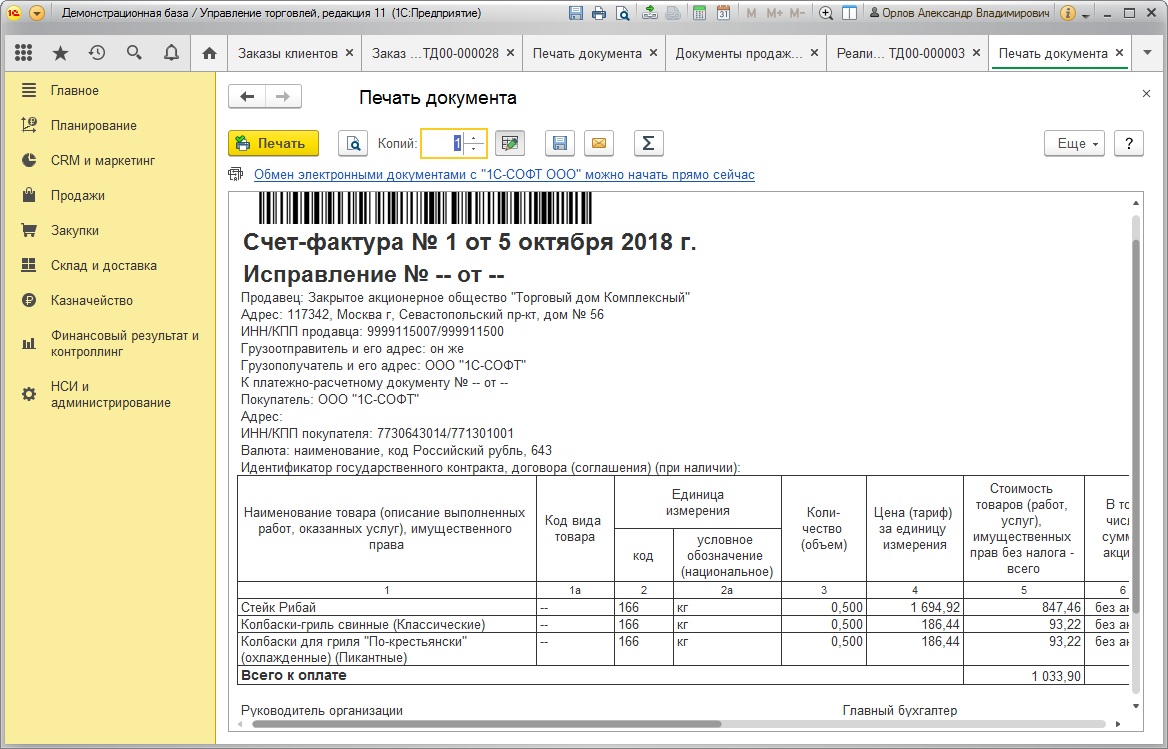Expand the open tabs list arrow
Screen dimensions: 1168x749
1147,53
